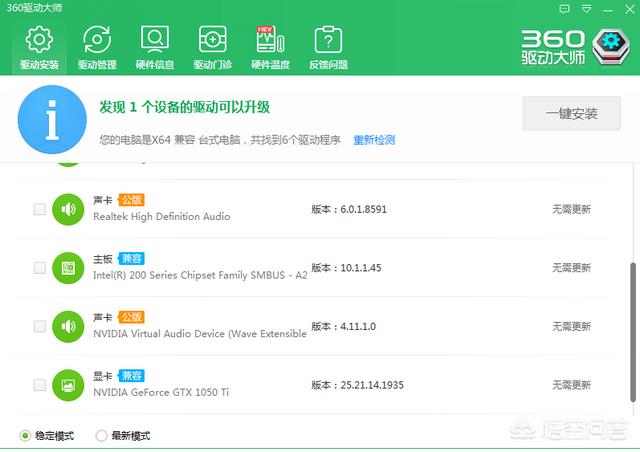This screenshot has height=452, width=640.
Task: Click version 10.1.1.45 text
Action: click(x=347, y=268)
